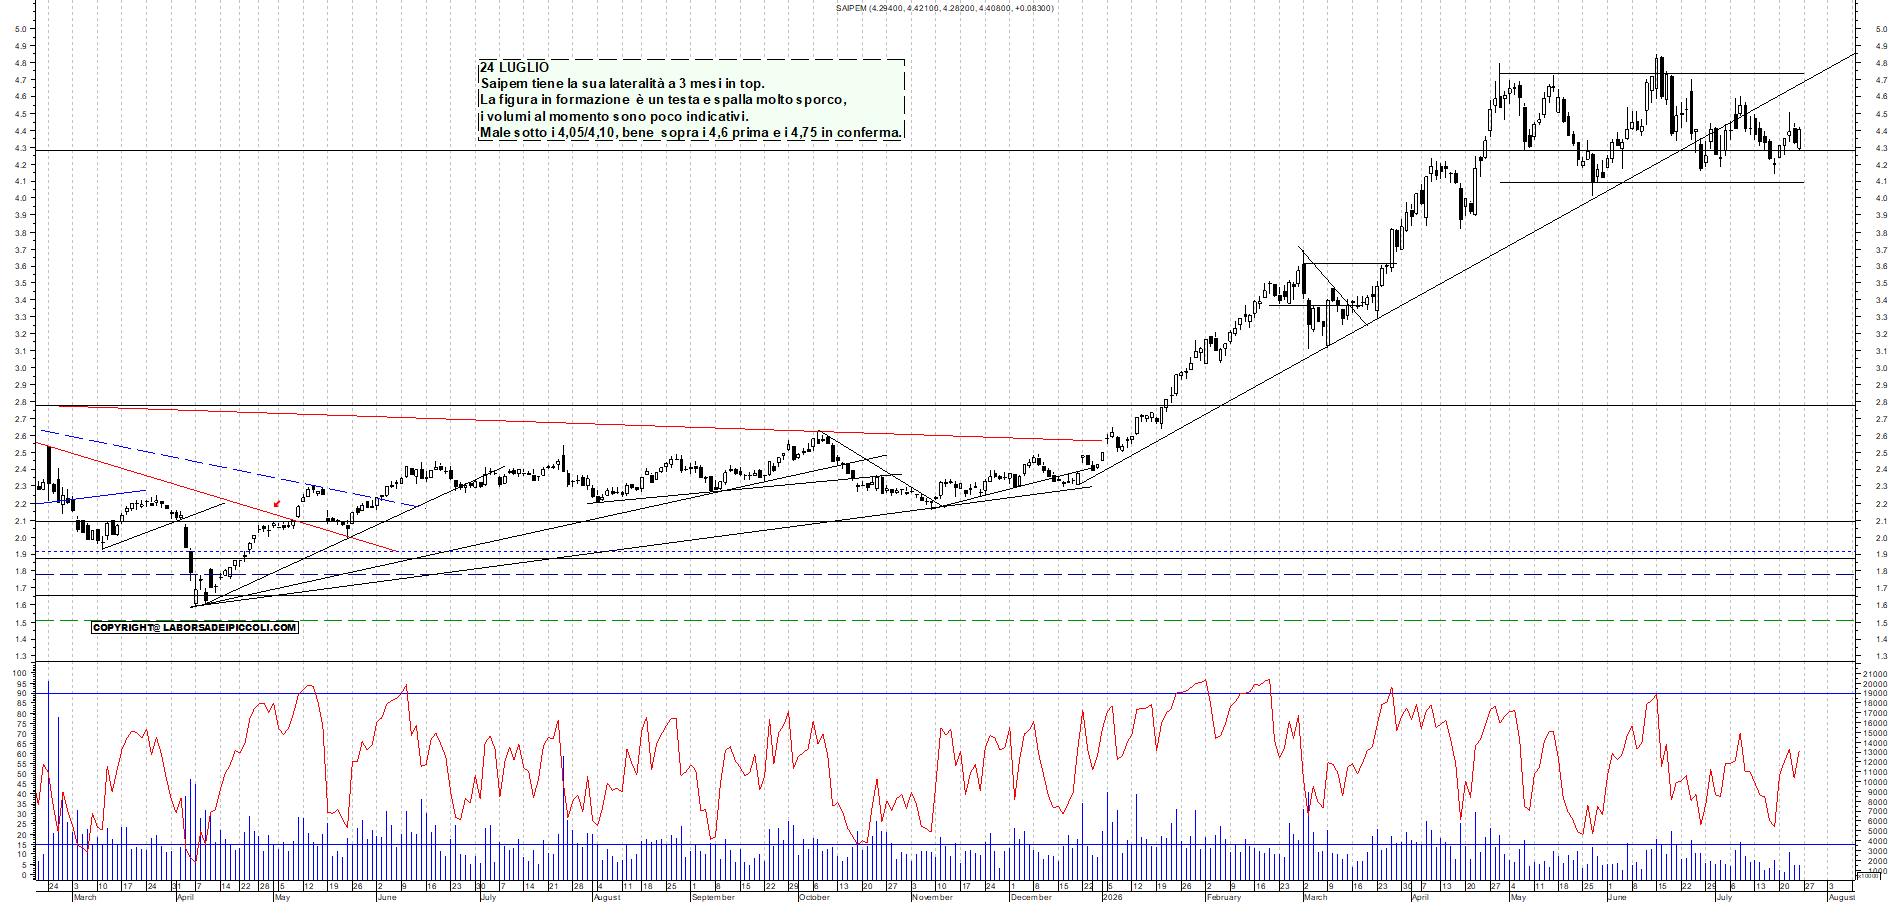This screenshot has height=902, width=1890.
Task: Click the "September" label on the time axis
Action: tap(713, 897)
